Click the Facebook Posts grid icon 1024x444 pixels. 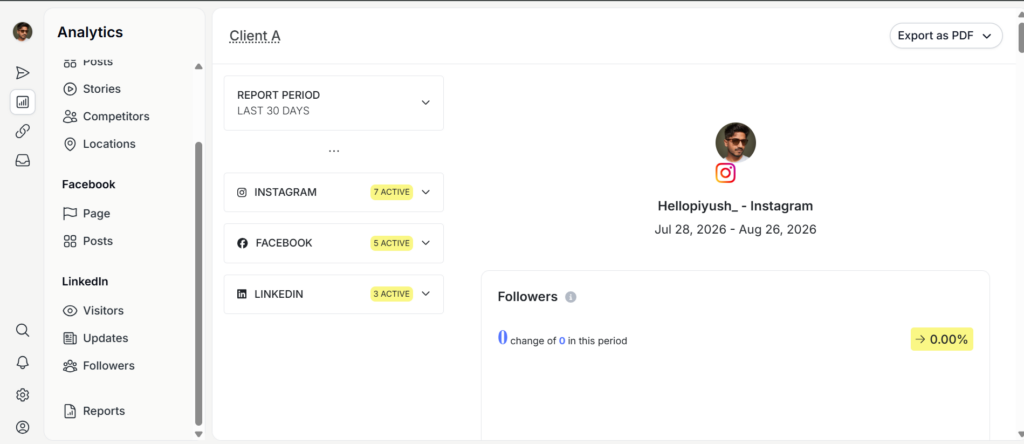70,241
